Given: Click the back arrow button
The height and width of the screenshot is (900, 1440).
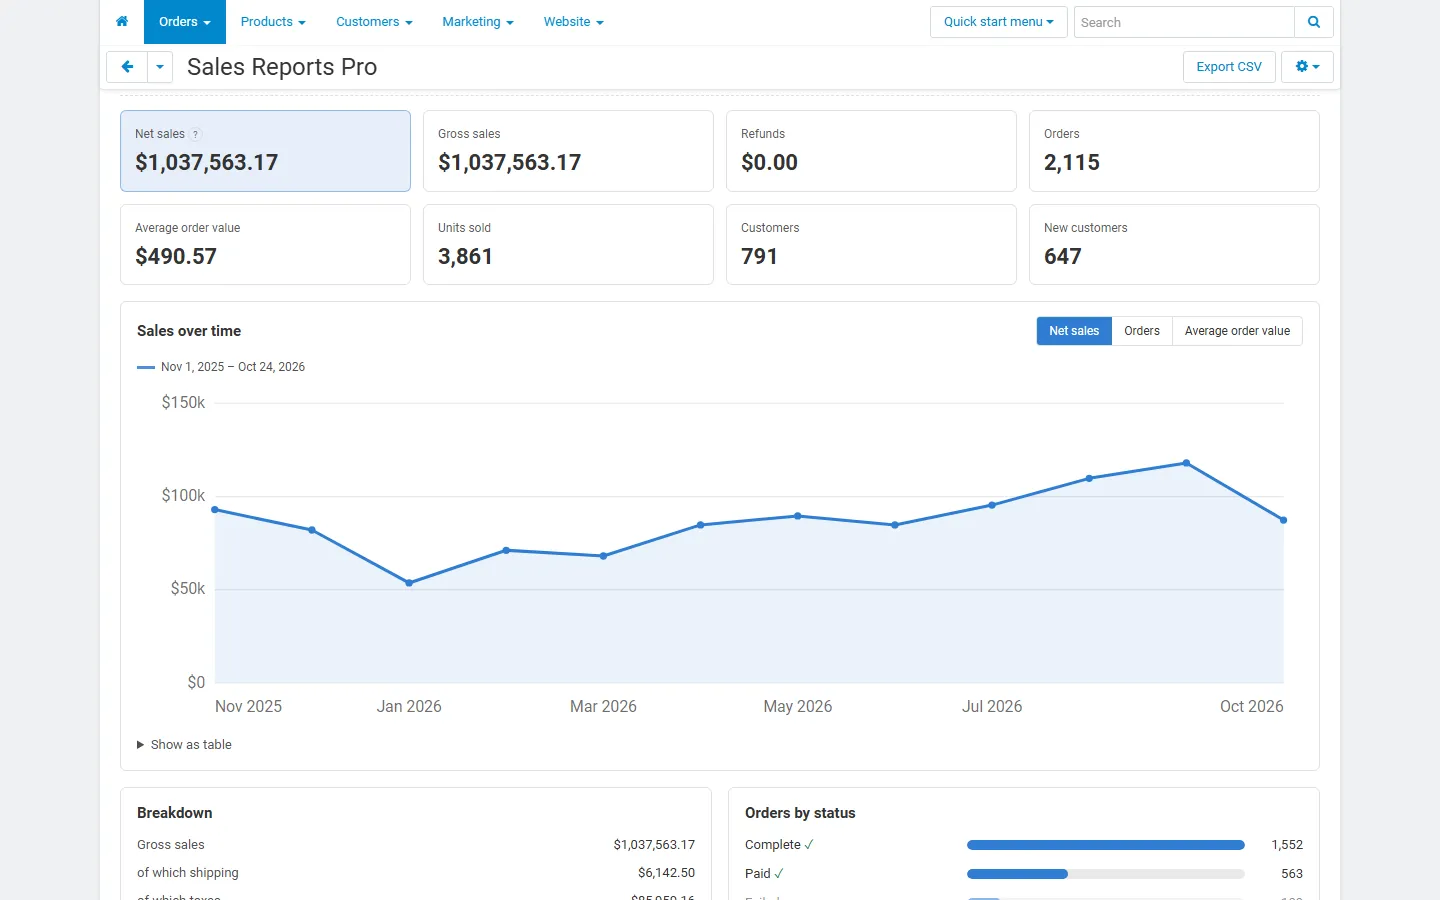Looking at the screenshot, I should point(127,67).
